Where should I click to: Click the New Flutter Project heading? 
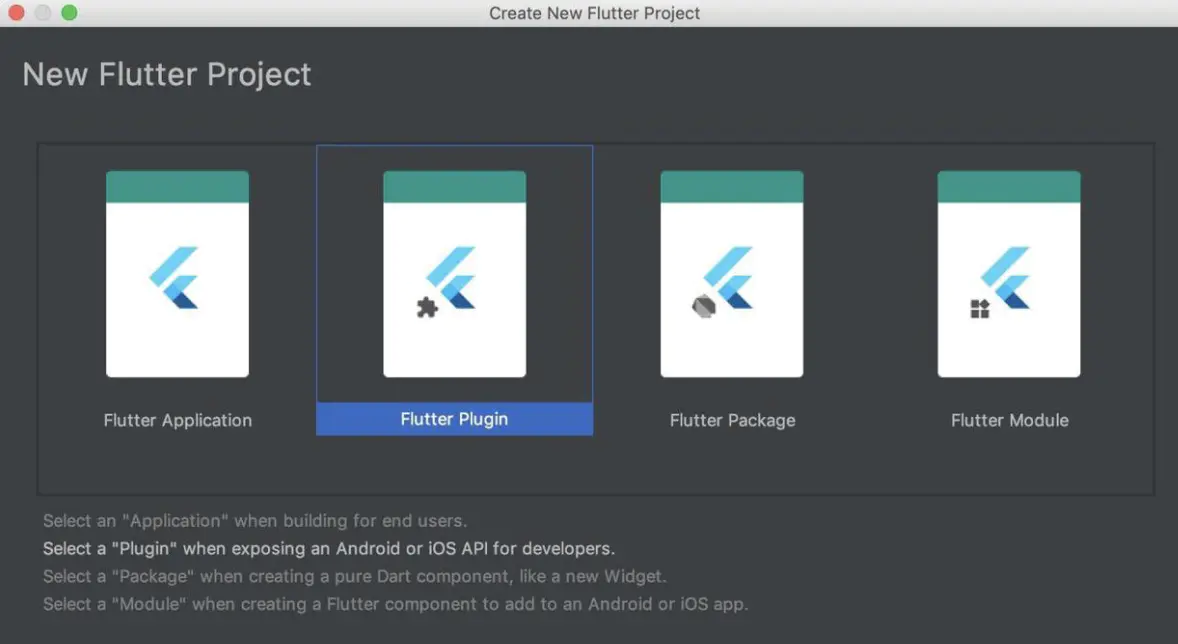(167, 74)
